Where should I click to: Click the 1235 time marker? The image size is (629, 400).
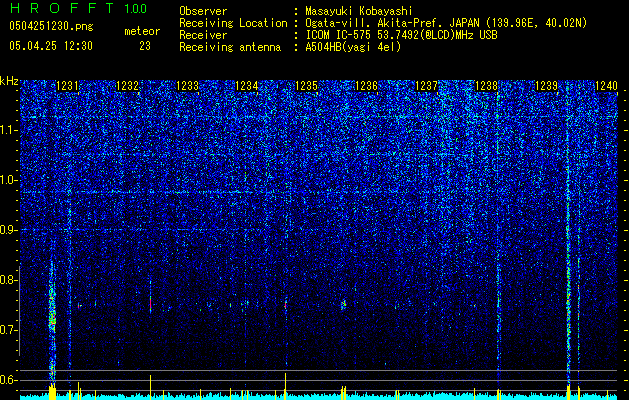306,86
